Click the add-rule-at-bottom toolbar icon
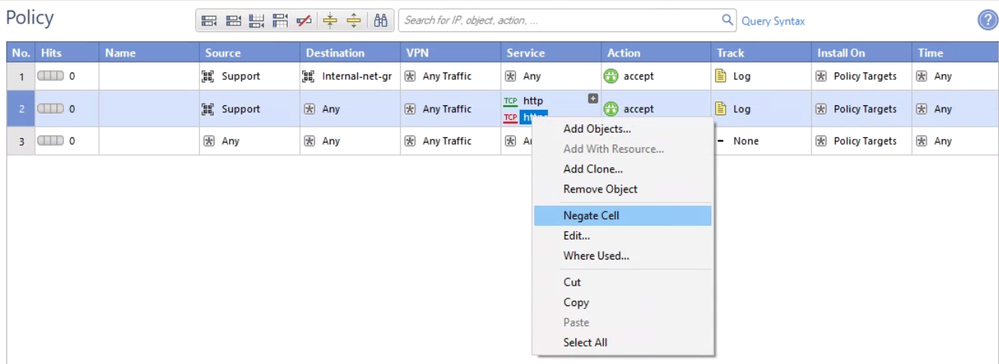 [256, 20]
